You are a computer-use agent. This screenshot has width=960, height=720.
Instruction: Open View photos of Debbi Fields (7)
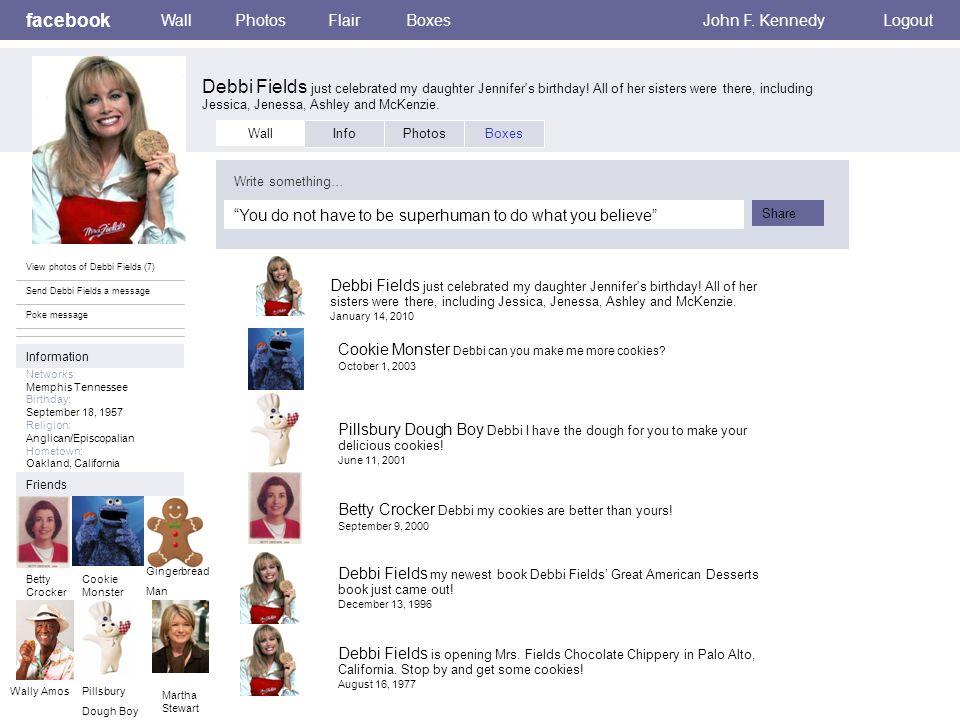[90, 267]
